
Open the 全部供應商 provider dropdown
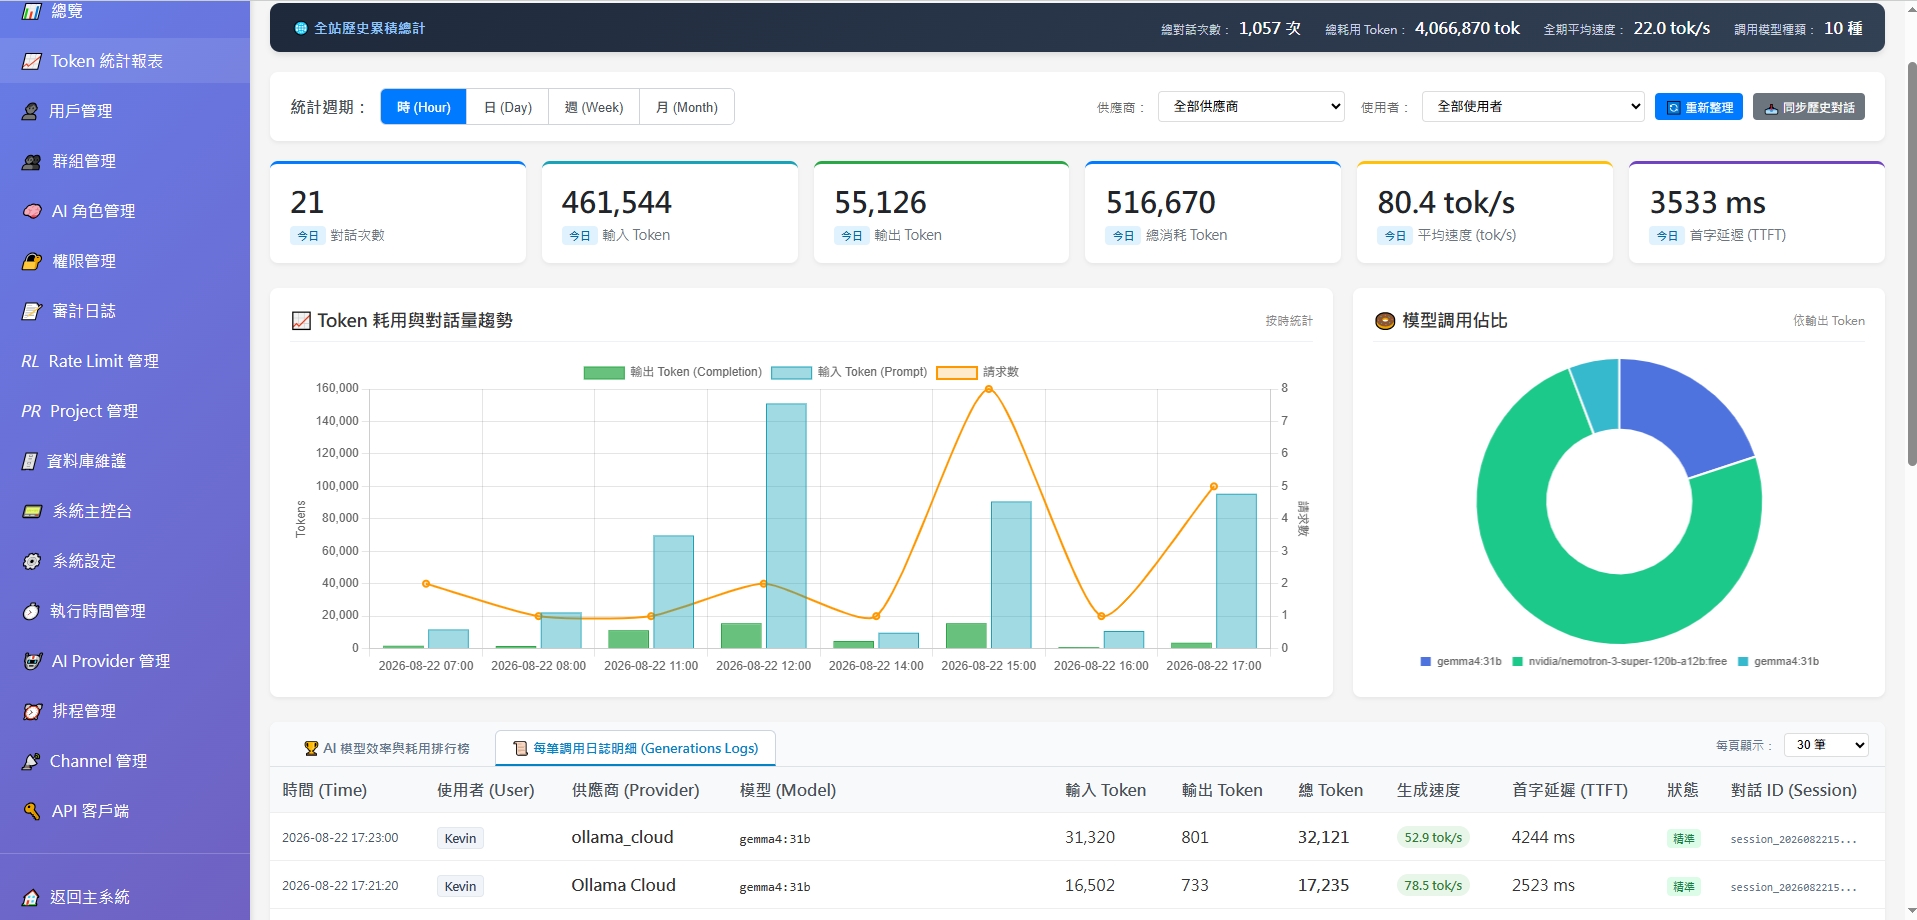(x=1251, y=106)
